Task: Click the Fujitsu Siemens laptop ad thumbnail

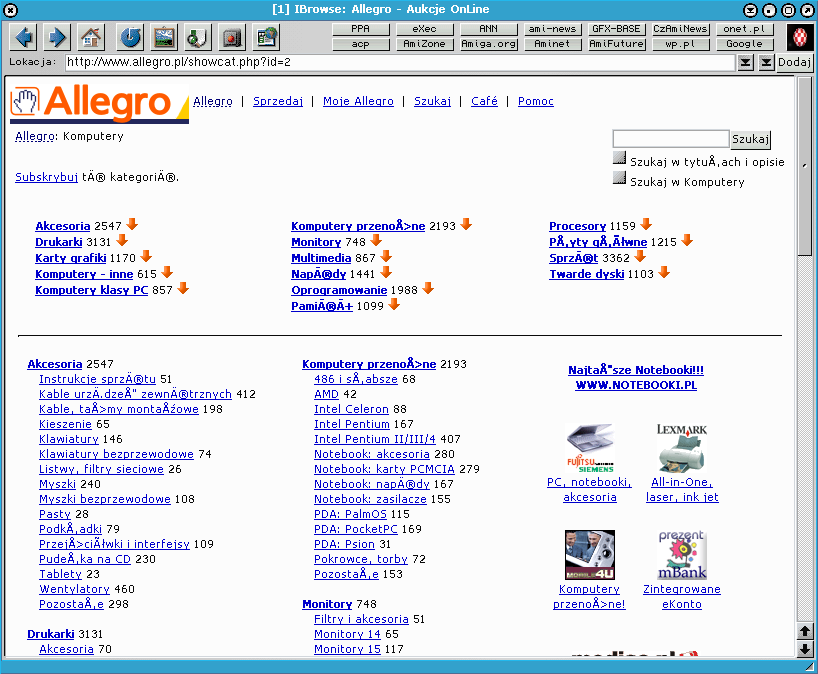Action: pos(590,448)
